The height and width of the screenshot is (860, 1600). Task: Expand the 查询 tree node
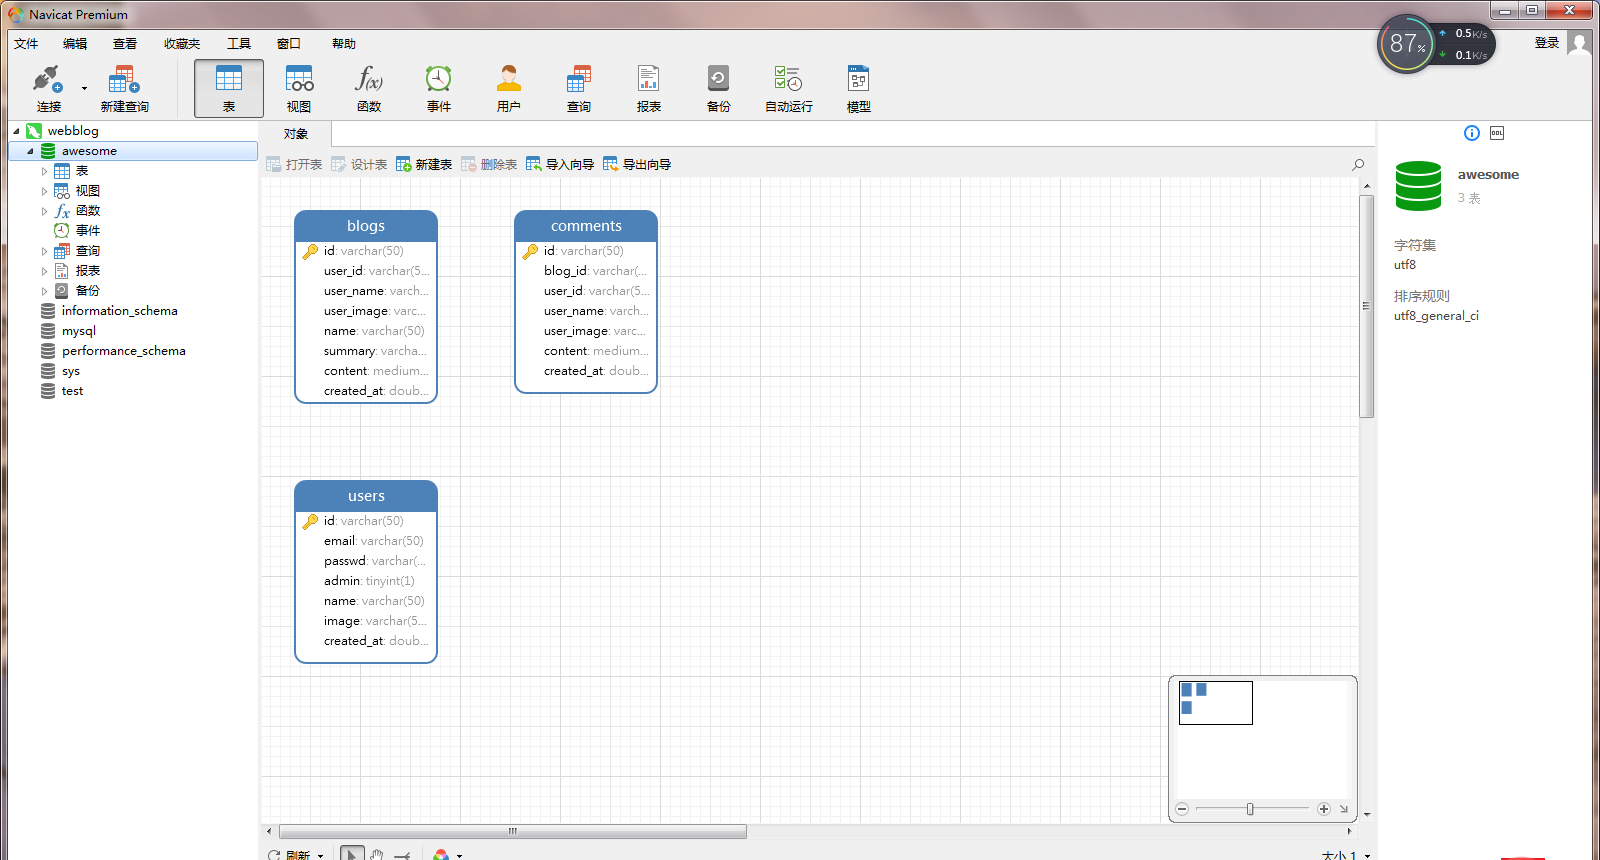click(44, 251)
